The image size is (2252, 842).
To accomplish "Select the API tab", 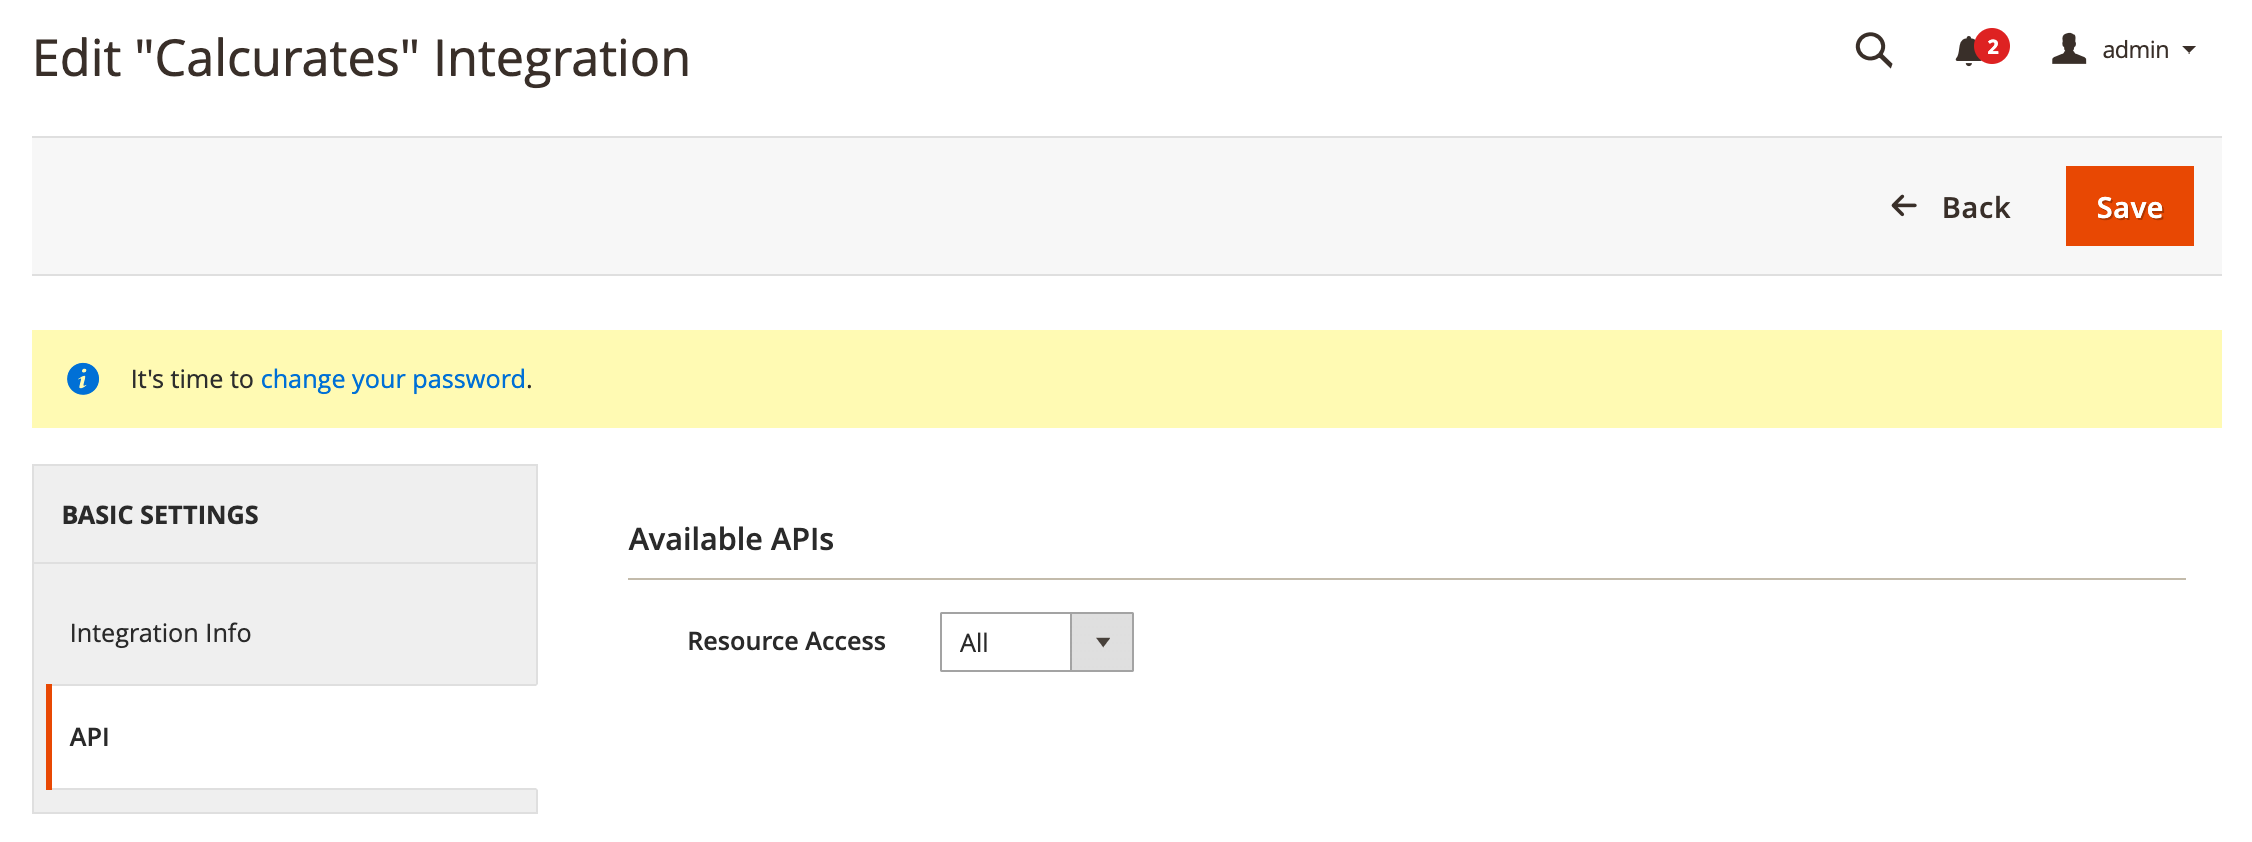I will [292, 737].
